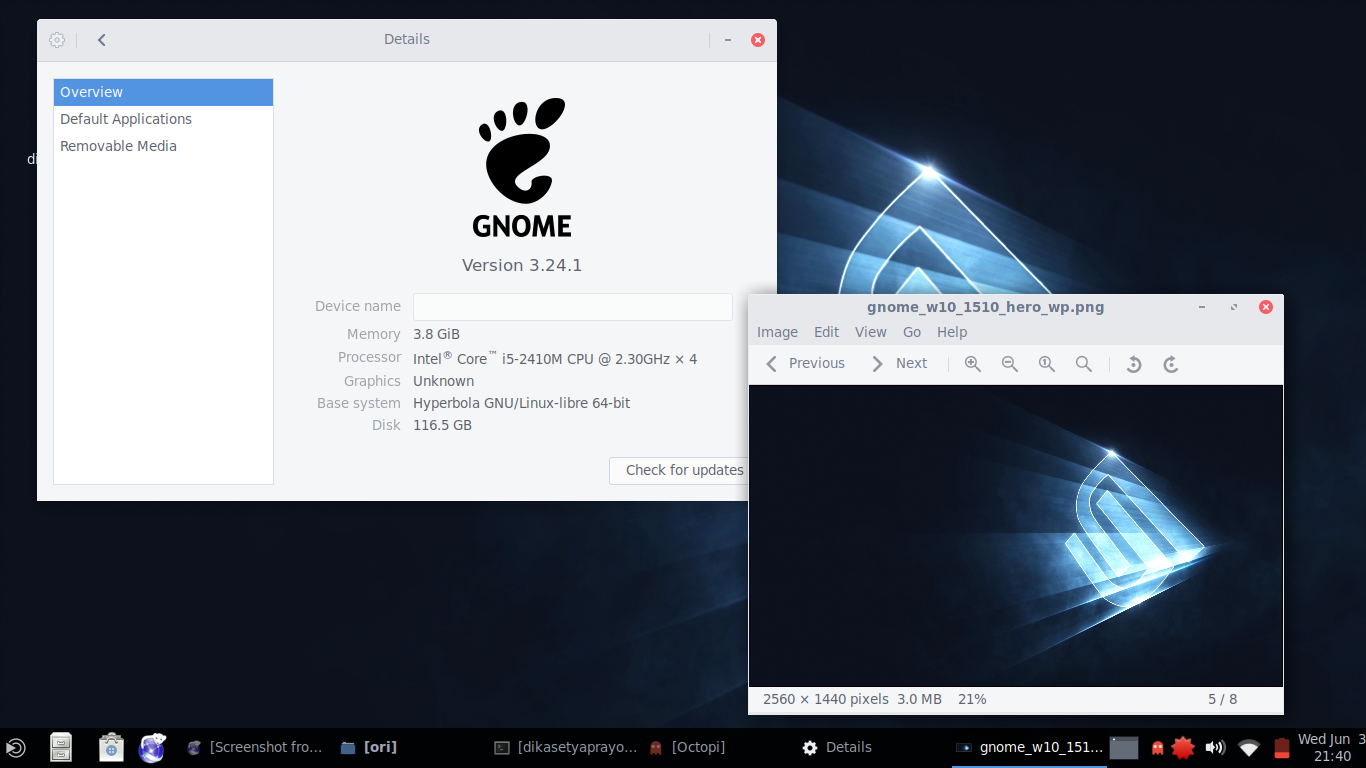The width and height of the screenshot is (1366, 768).
Task: Switch to ori folder taskbar window
Action: [369, 747]
